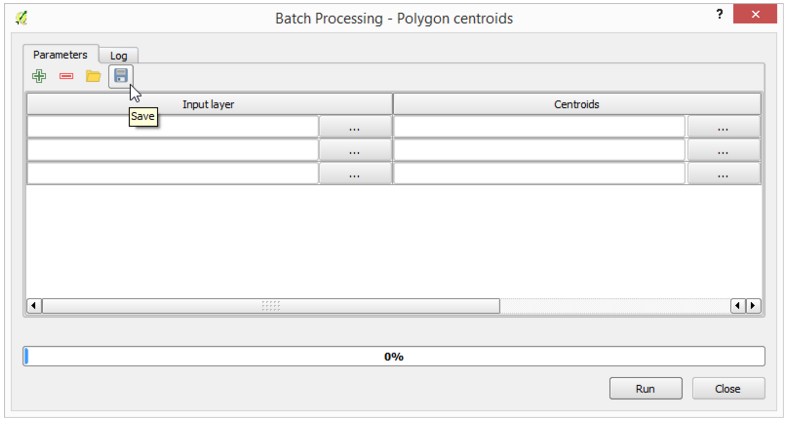Browse Centroids output for the second row
Viewport: 787px width, 424px height.
click(723, 150)
